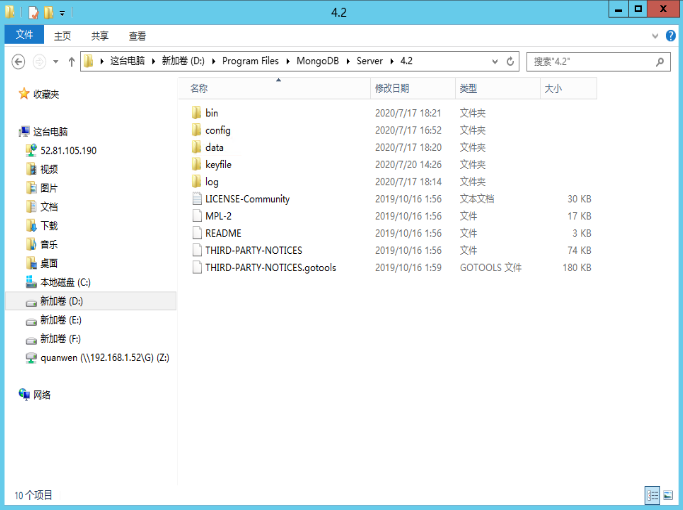Expand the arrow after Program Files in breadcrumb
This screenshot has width=683, height=510.
point(287,61)
